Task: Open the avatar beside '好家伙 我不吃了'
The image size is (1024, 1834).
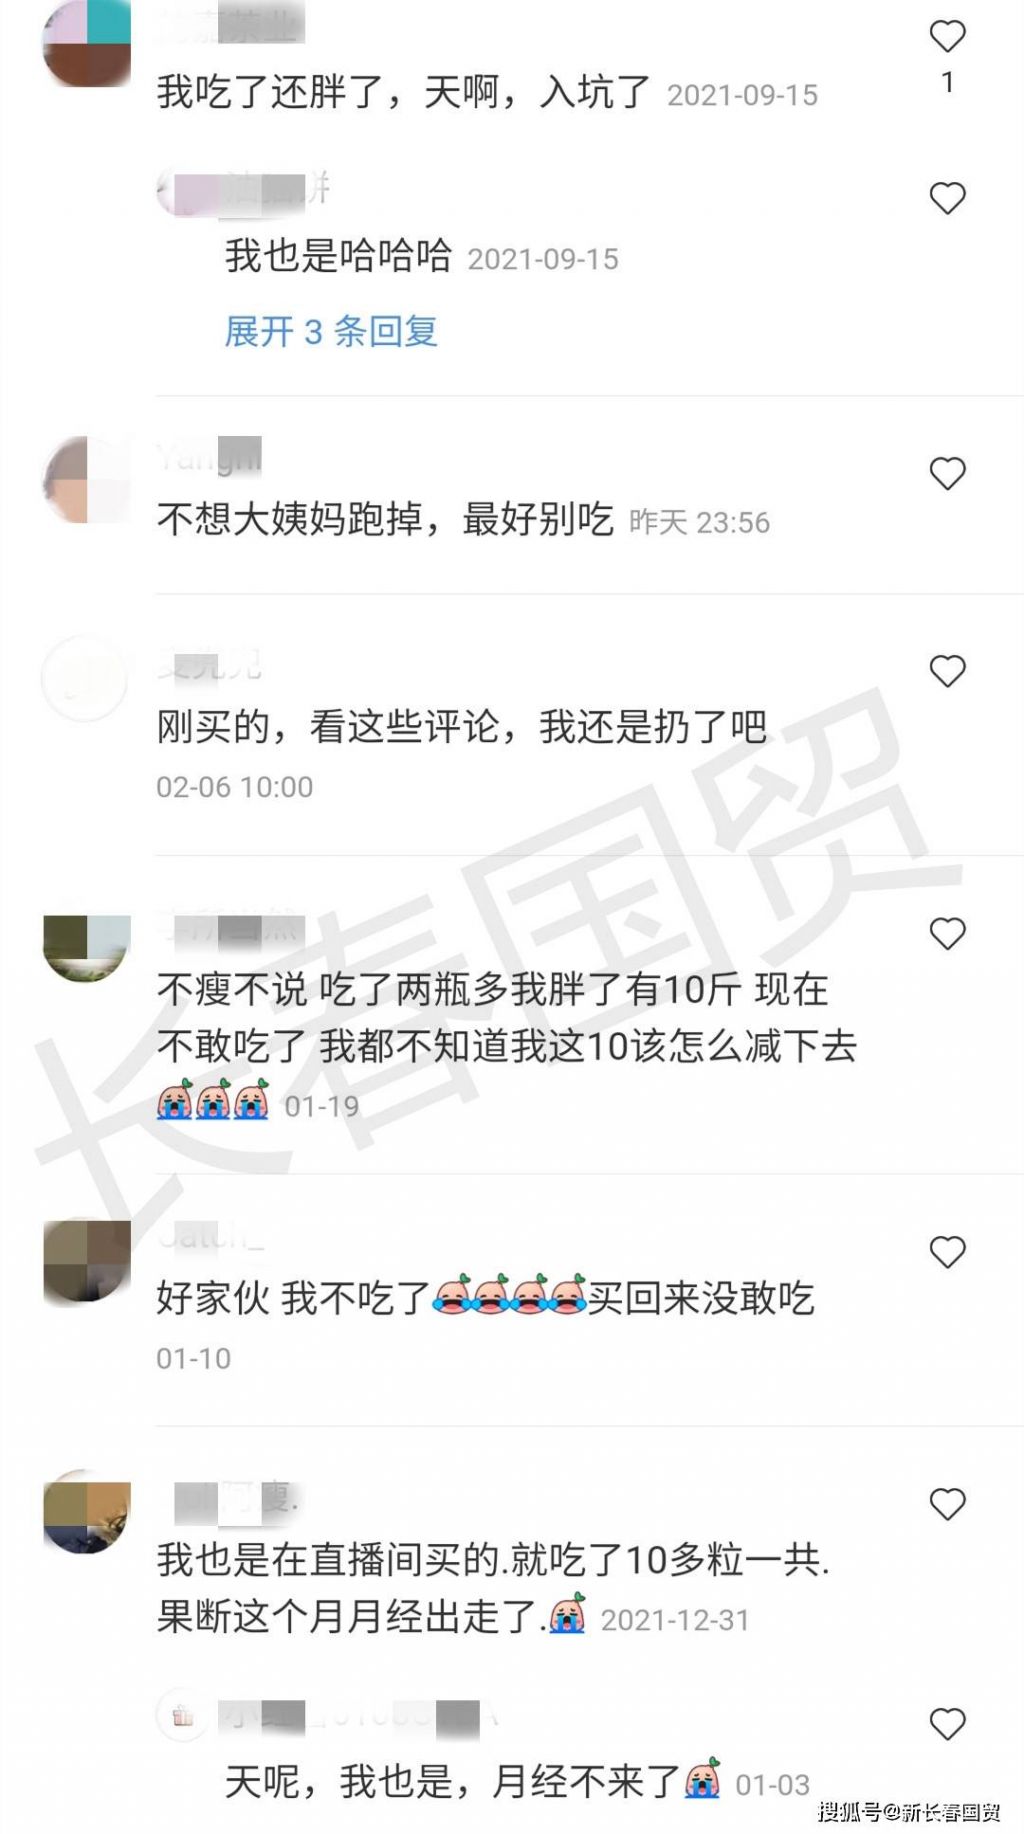Action: [x=87, y=1262]
